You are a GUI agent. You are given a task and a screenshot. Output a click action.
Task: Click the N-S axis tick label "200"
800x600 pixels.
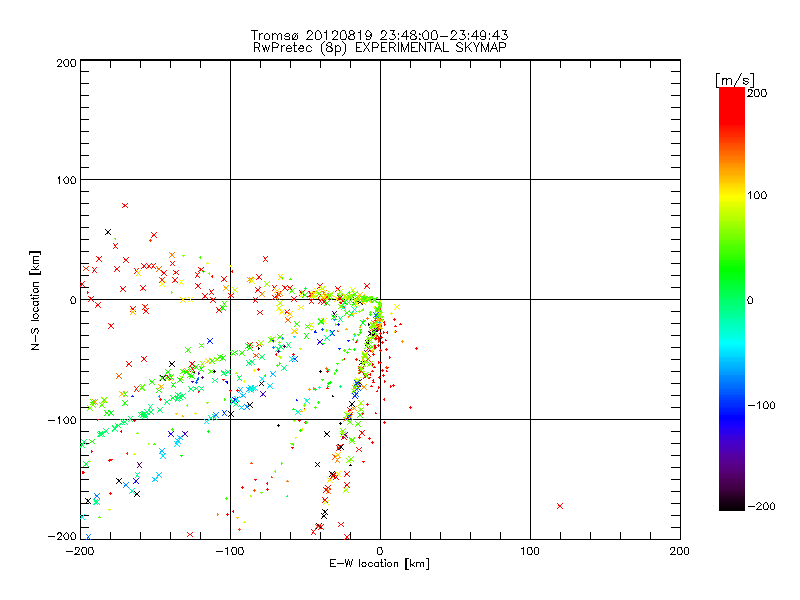66,63
